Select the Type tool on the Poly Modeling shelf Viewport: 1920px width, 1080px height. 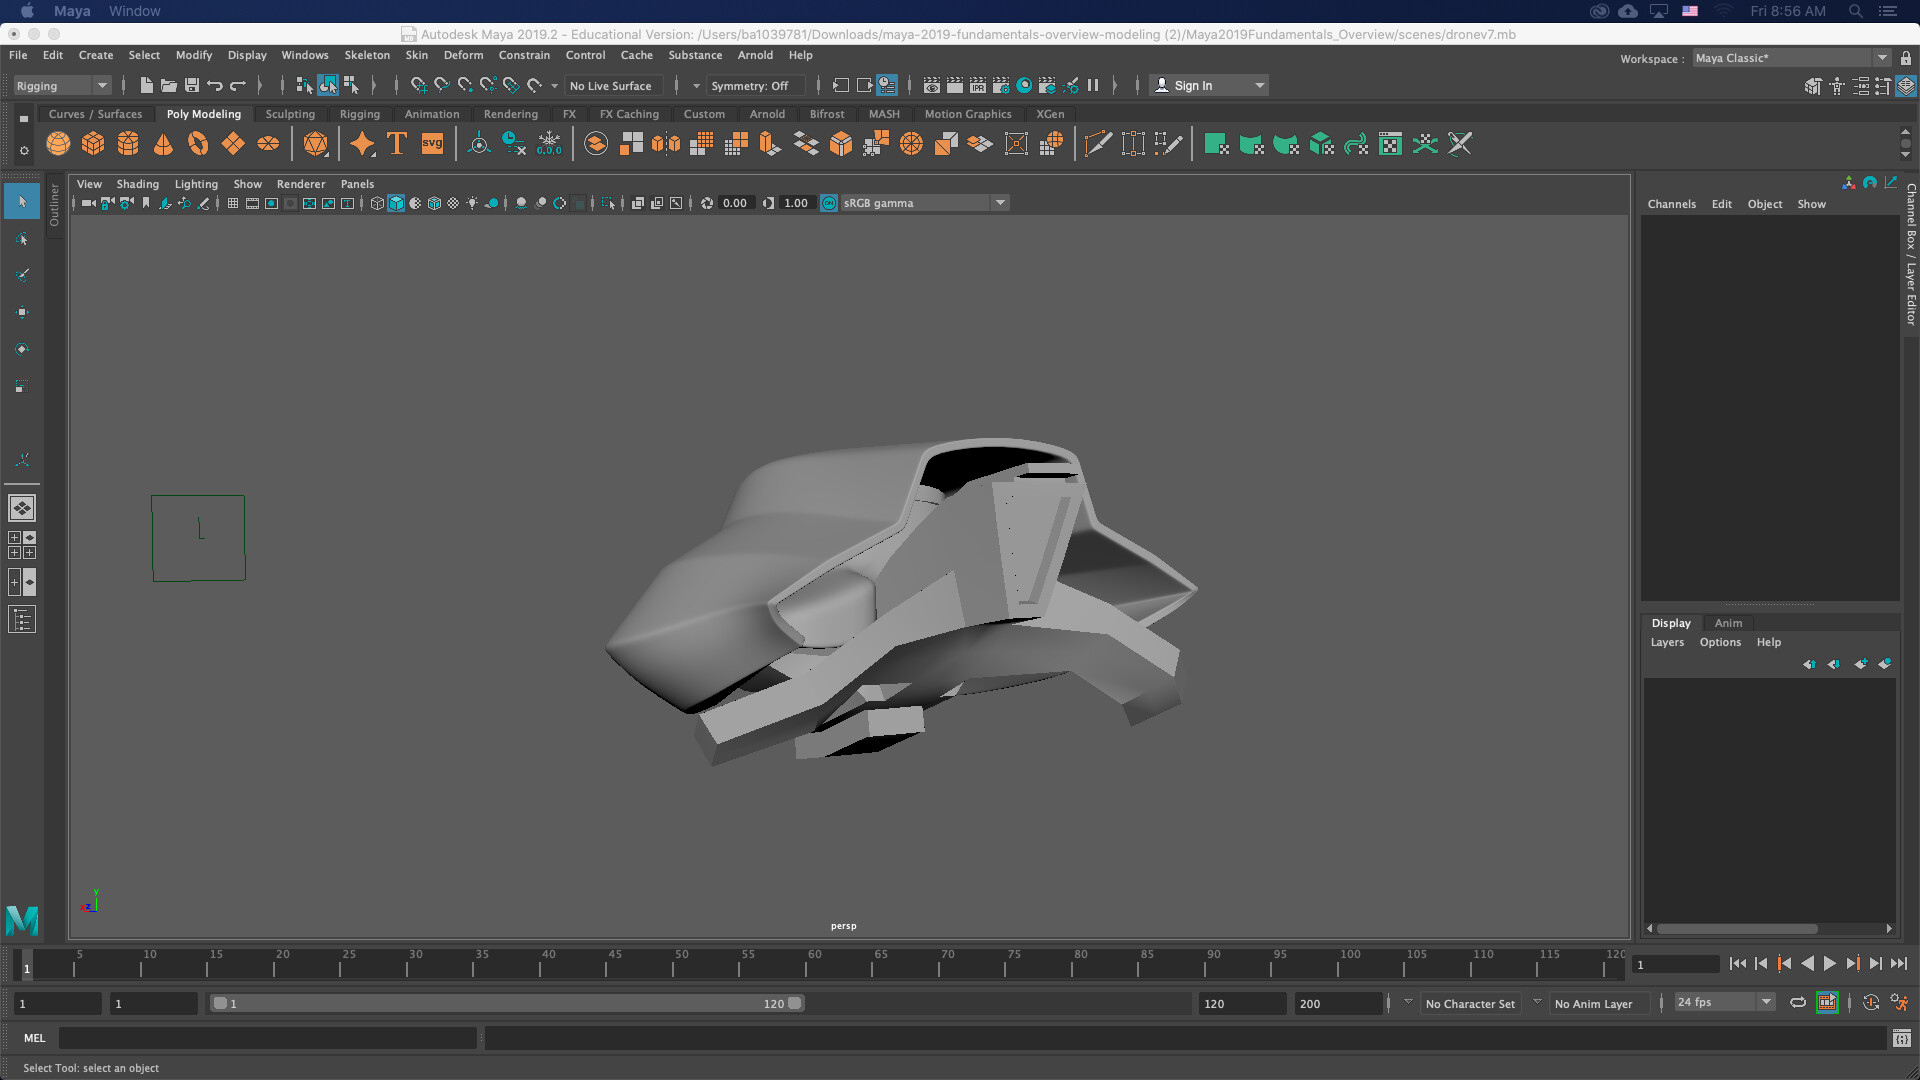[396, 143]
